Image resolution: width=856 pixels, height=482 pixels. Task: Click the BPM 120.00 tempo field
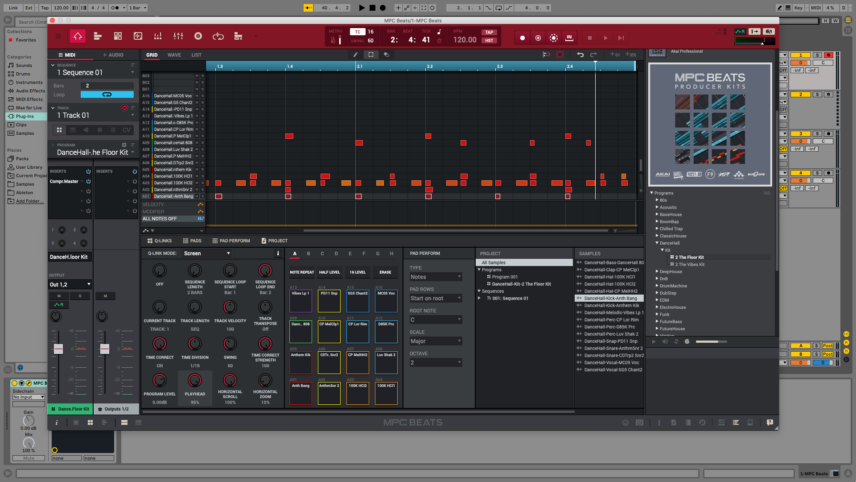click(x=465, y=40)
